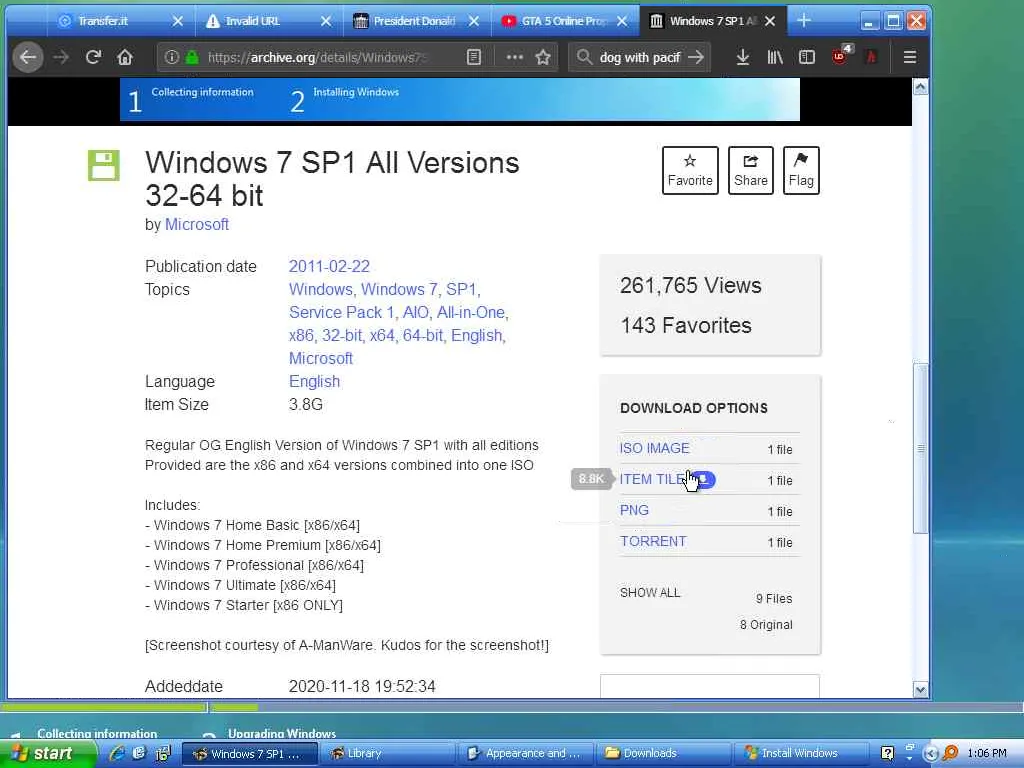The width and height of the screenshot is (1024, 768).
Task: Open the 64-bit topic link
Action: tap(423, 335)
